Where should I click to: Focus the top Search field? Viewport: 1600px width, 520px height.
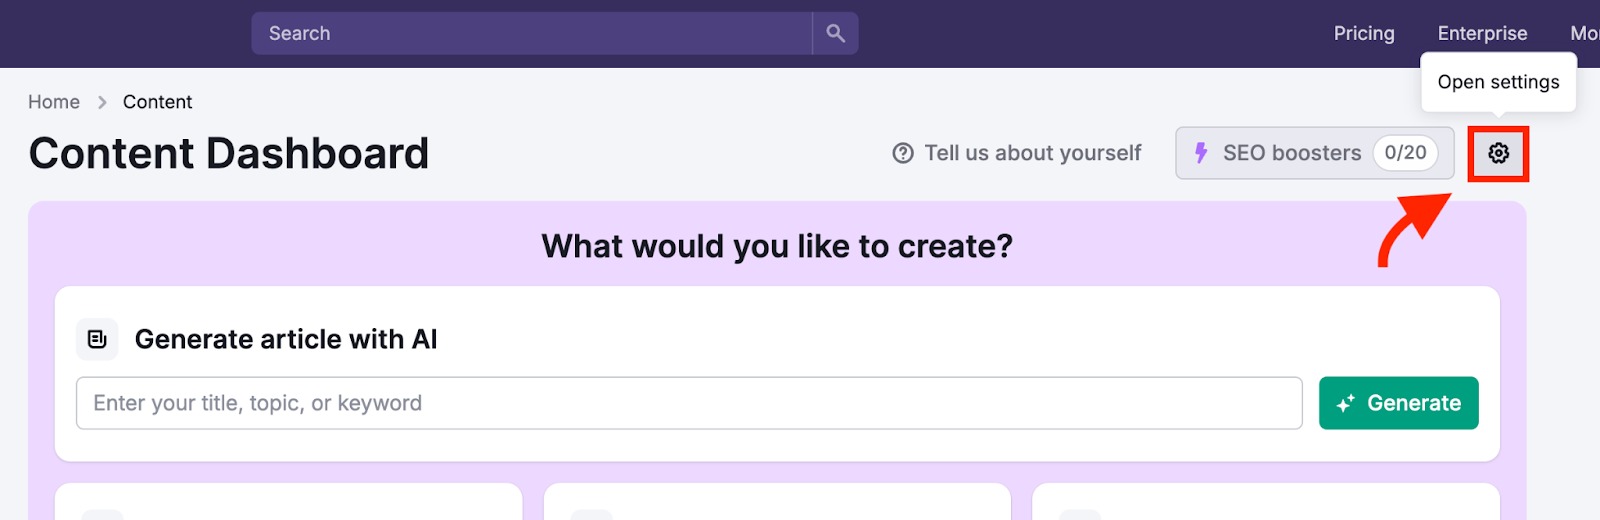(530, 33)
